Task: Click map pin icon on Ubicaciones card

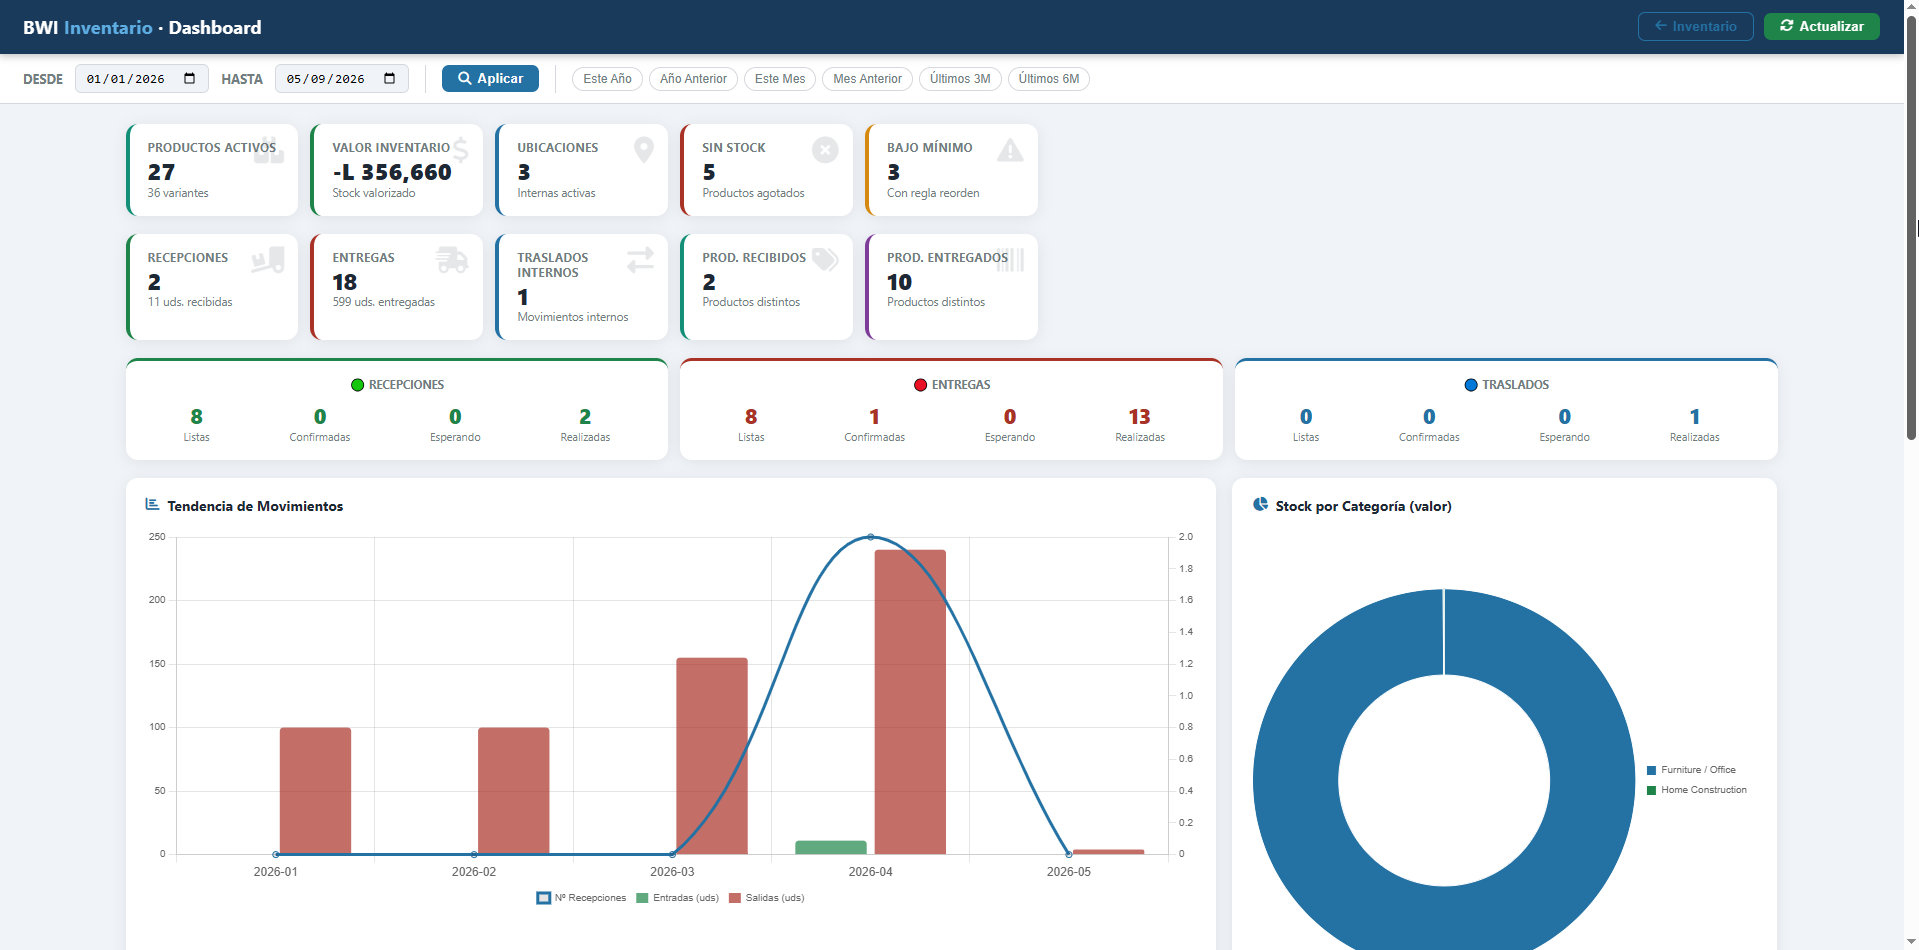Action: [644, 150]
